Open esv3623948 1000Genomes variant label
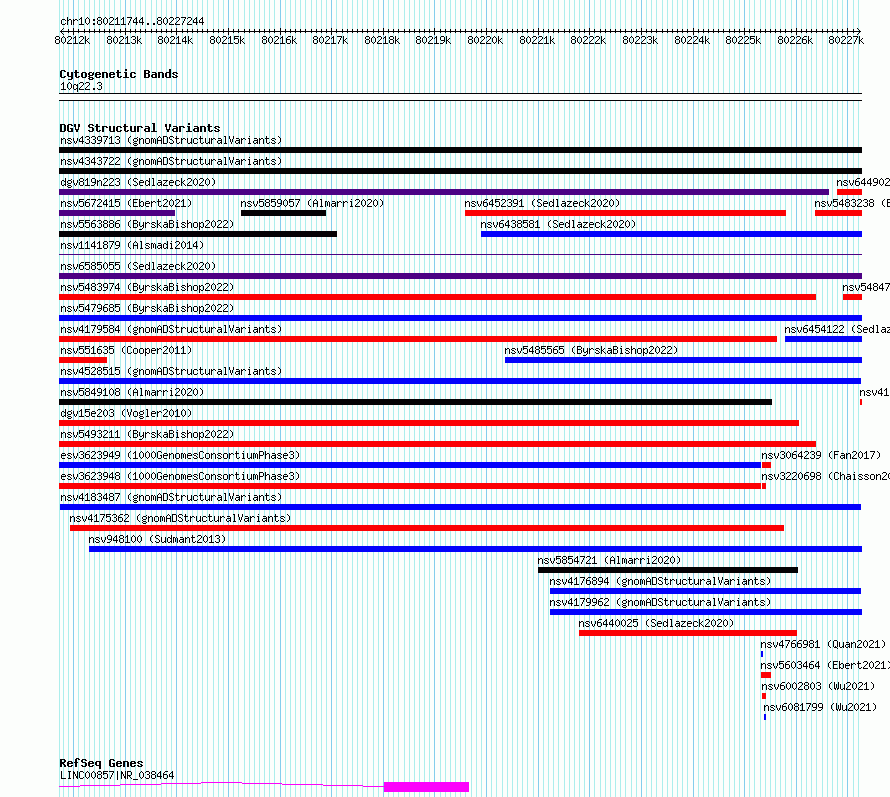This screenshot has height=797, width=890. [180, 476]
